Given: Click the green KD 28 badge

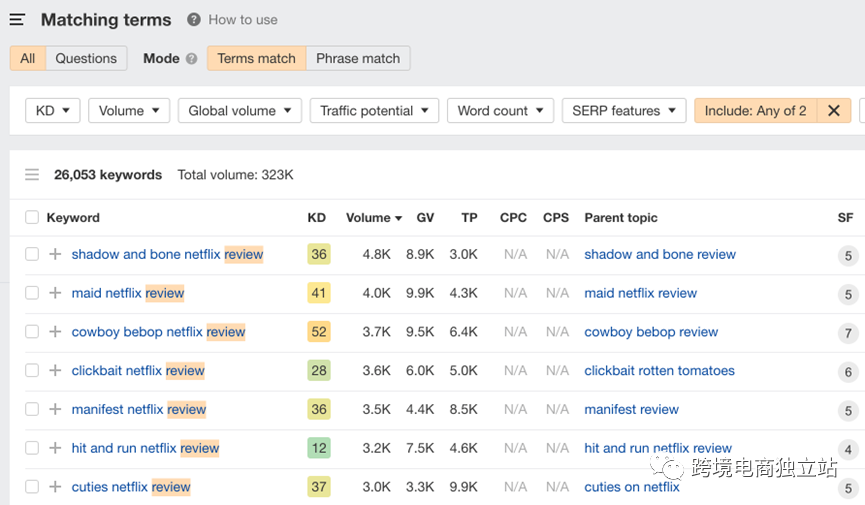Looking at the screenshot, I should [x=319, y=370].
